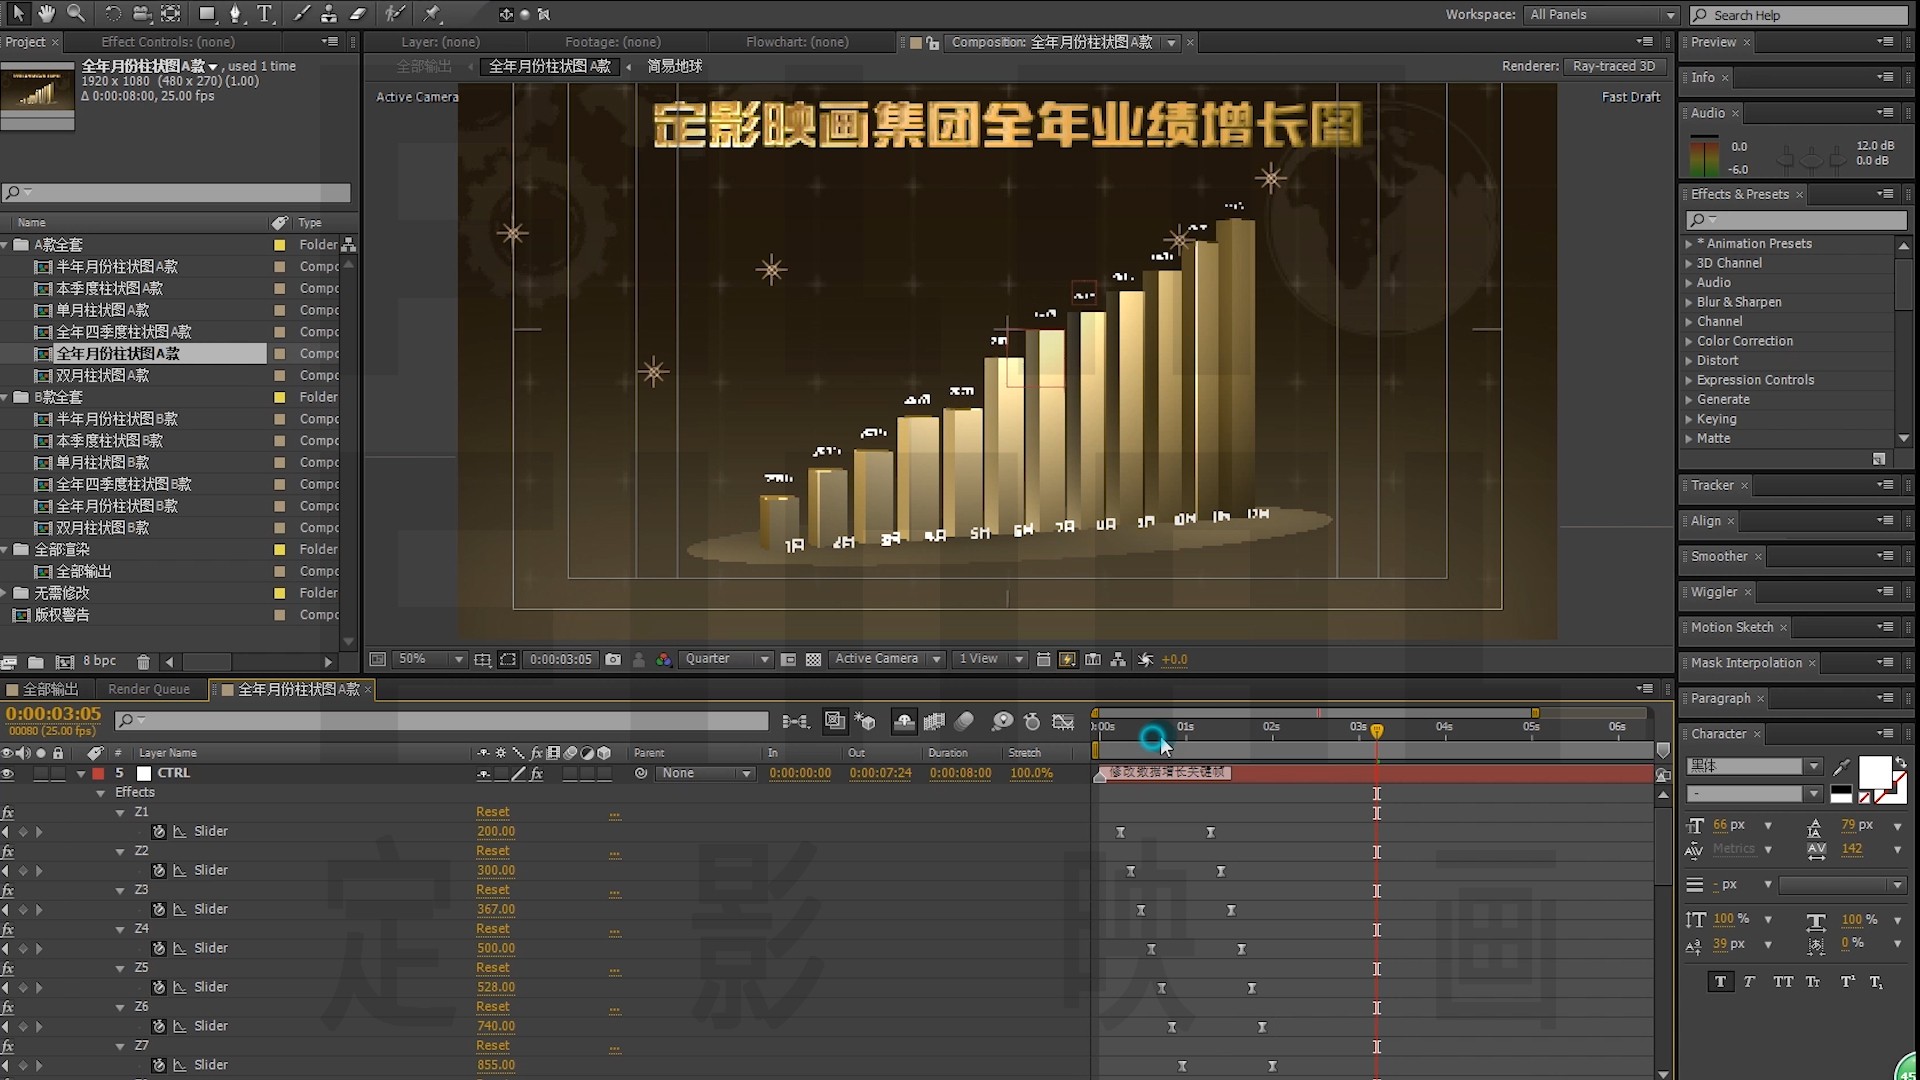
Task: Click the show channel RGB icon
Action: [x=663, y=659]
